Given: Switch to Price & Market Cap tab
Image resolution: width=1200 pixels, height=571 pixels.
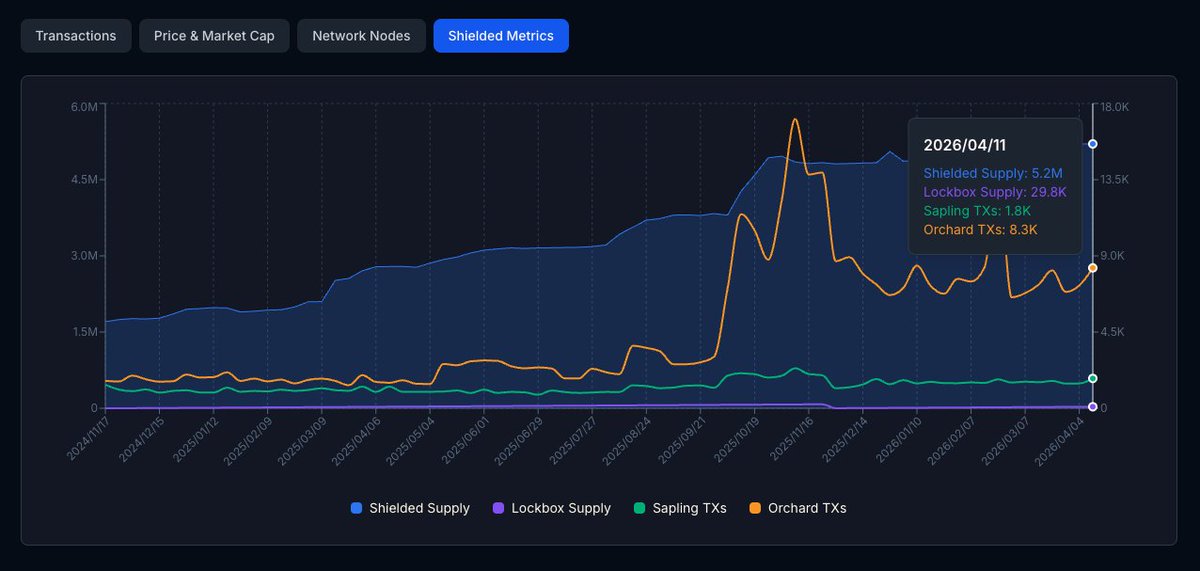Looking at the screenshot, I should (x=214, y=36).
